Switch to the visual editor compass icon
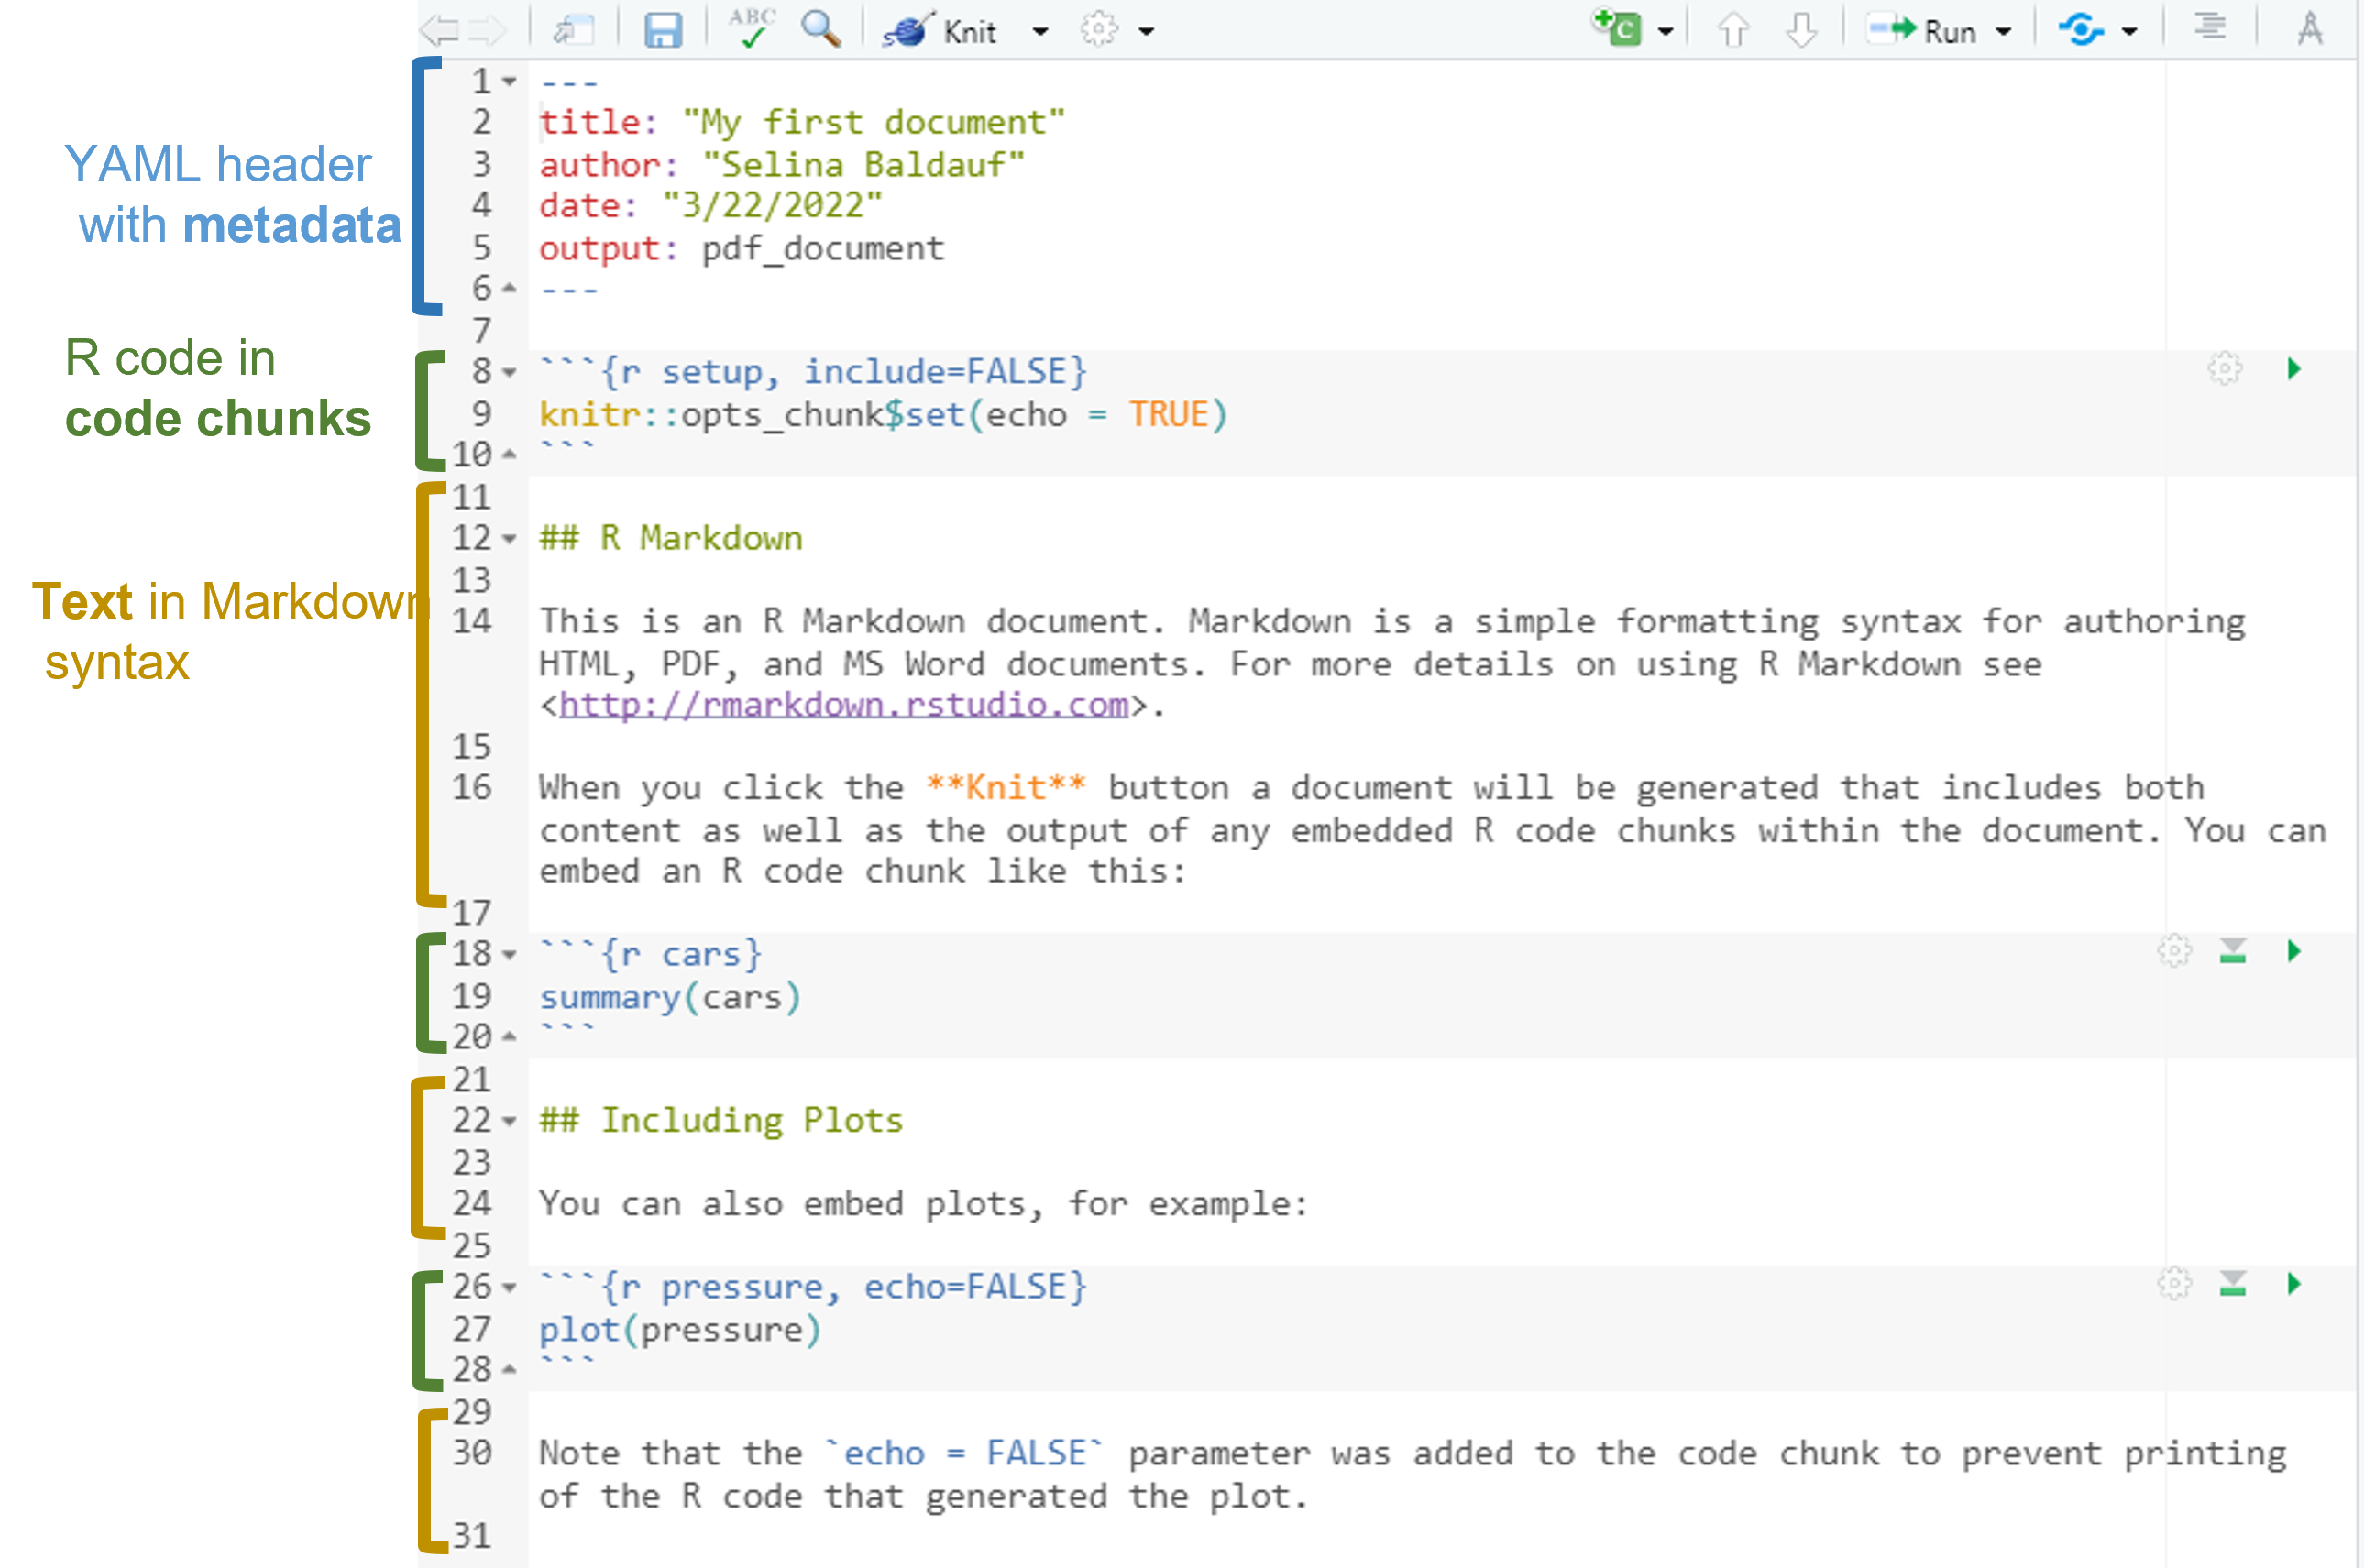Viewport: 2364px width, 1568px height. click(2310, 29)
